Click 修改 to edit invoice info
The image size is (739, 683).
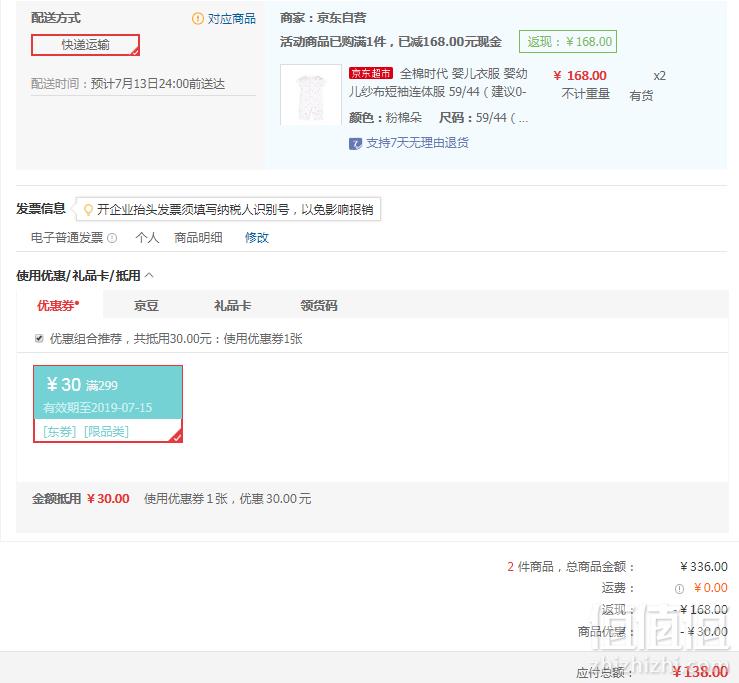click(x=256, y=238)
